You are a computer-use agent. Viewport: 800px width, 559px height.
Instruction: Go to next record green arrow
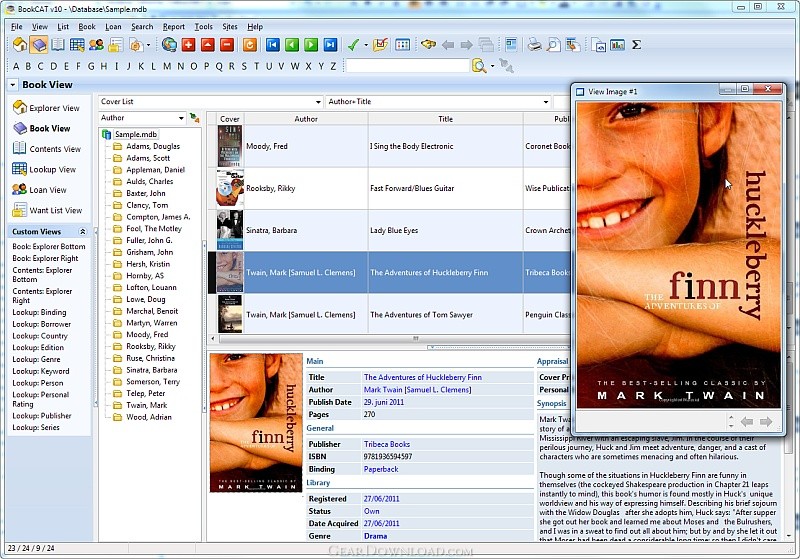pos(311,45)
